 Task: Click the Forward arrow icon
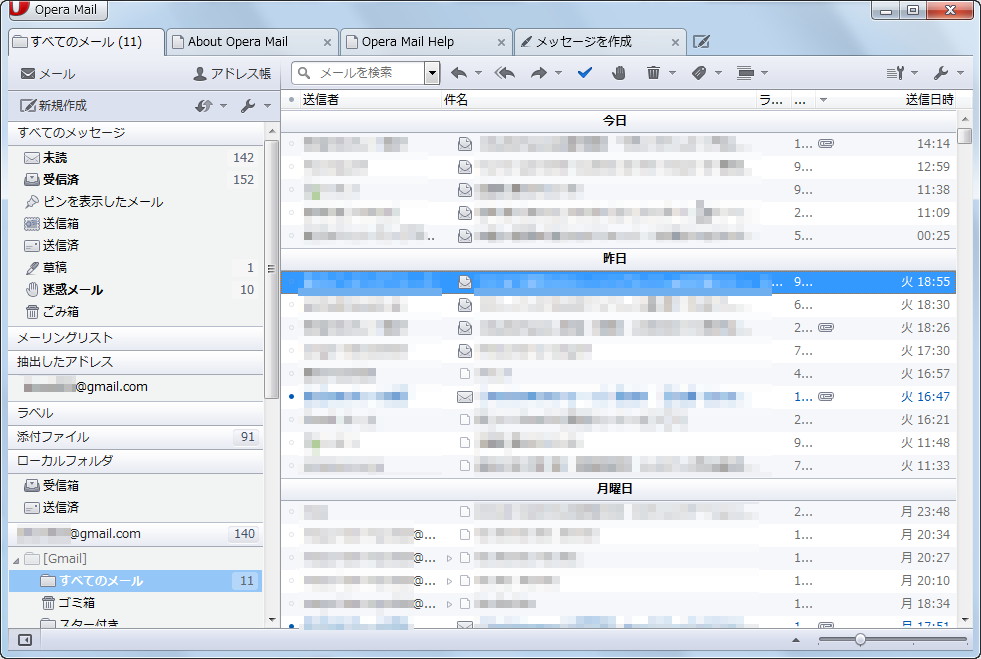click(538, 73)
